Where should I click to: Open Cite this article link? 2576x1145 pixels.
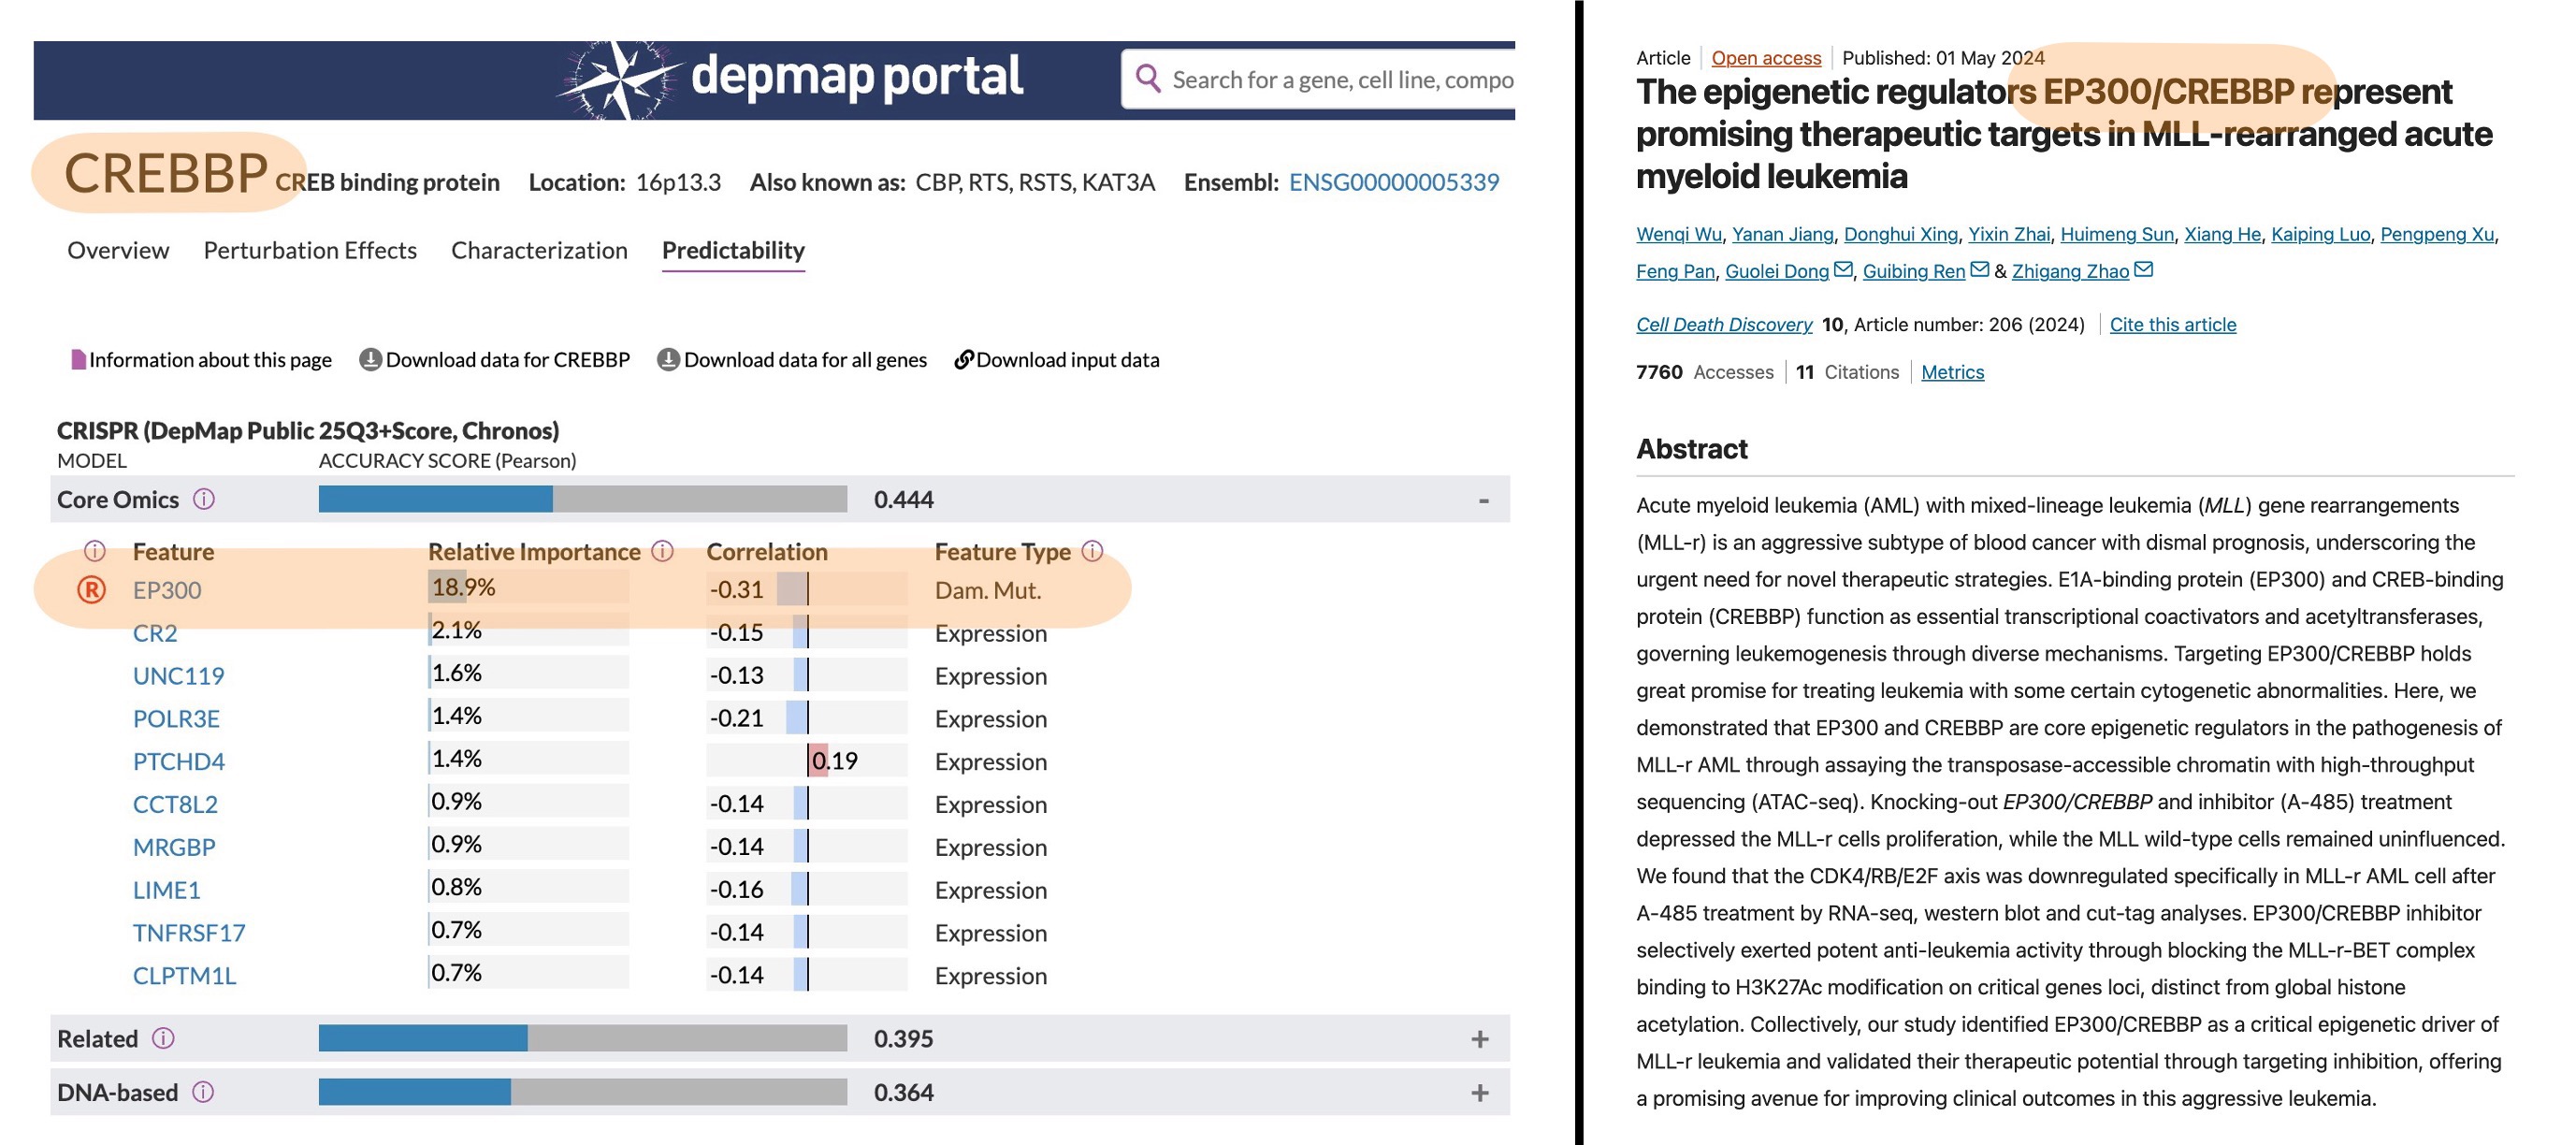pos(2172,324)
